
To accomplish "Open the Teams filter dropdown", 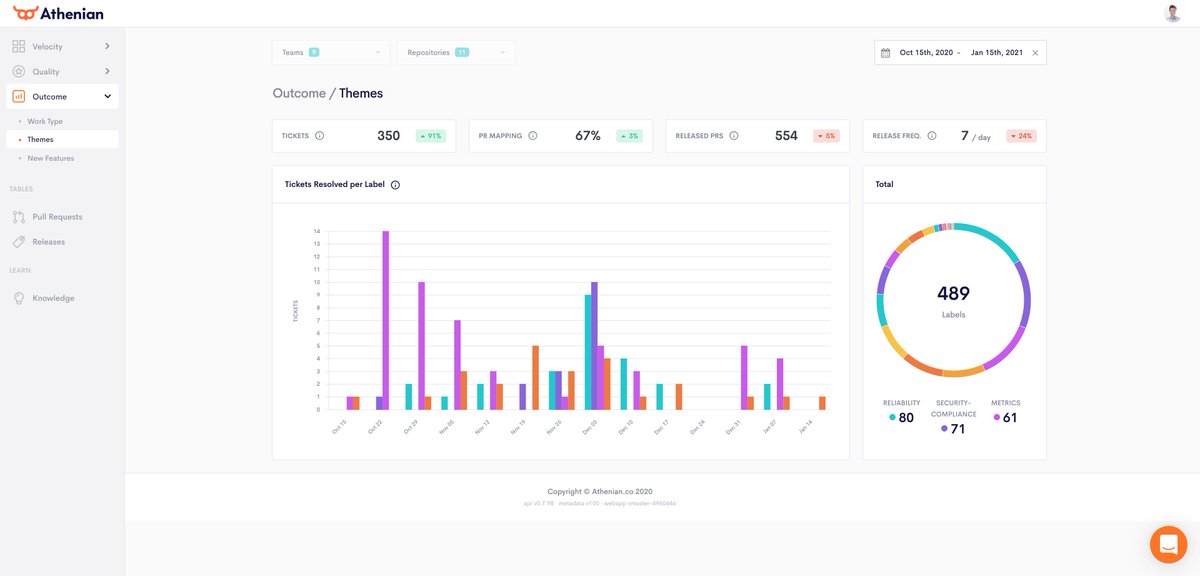I will (331, 52).
